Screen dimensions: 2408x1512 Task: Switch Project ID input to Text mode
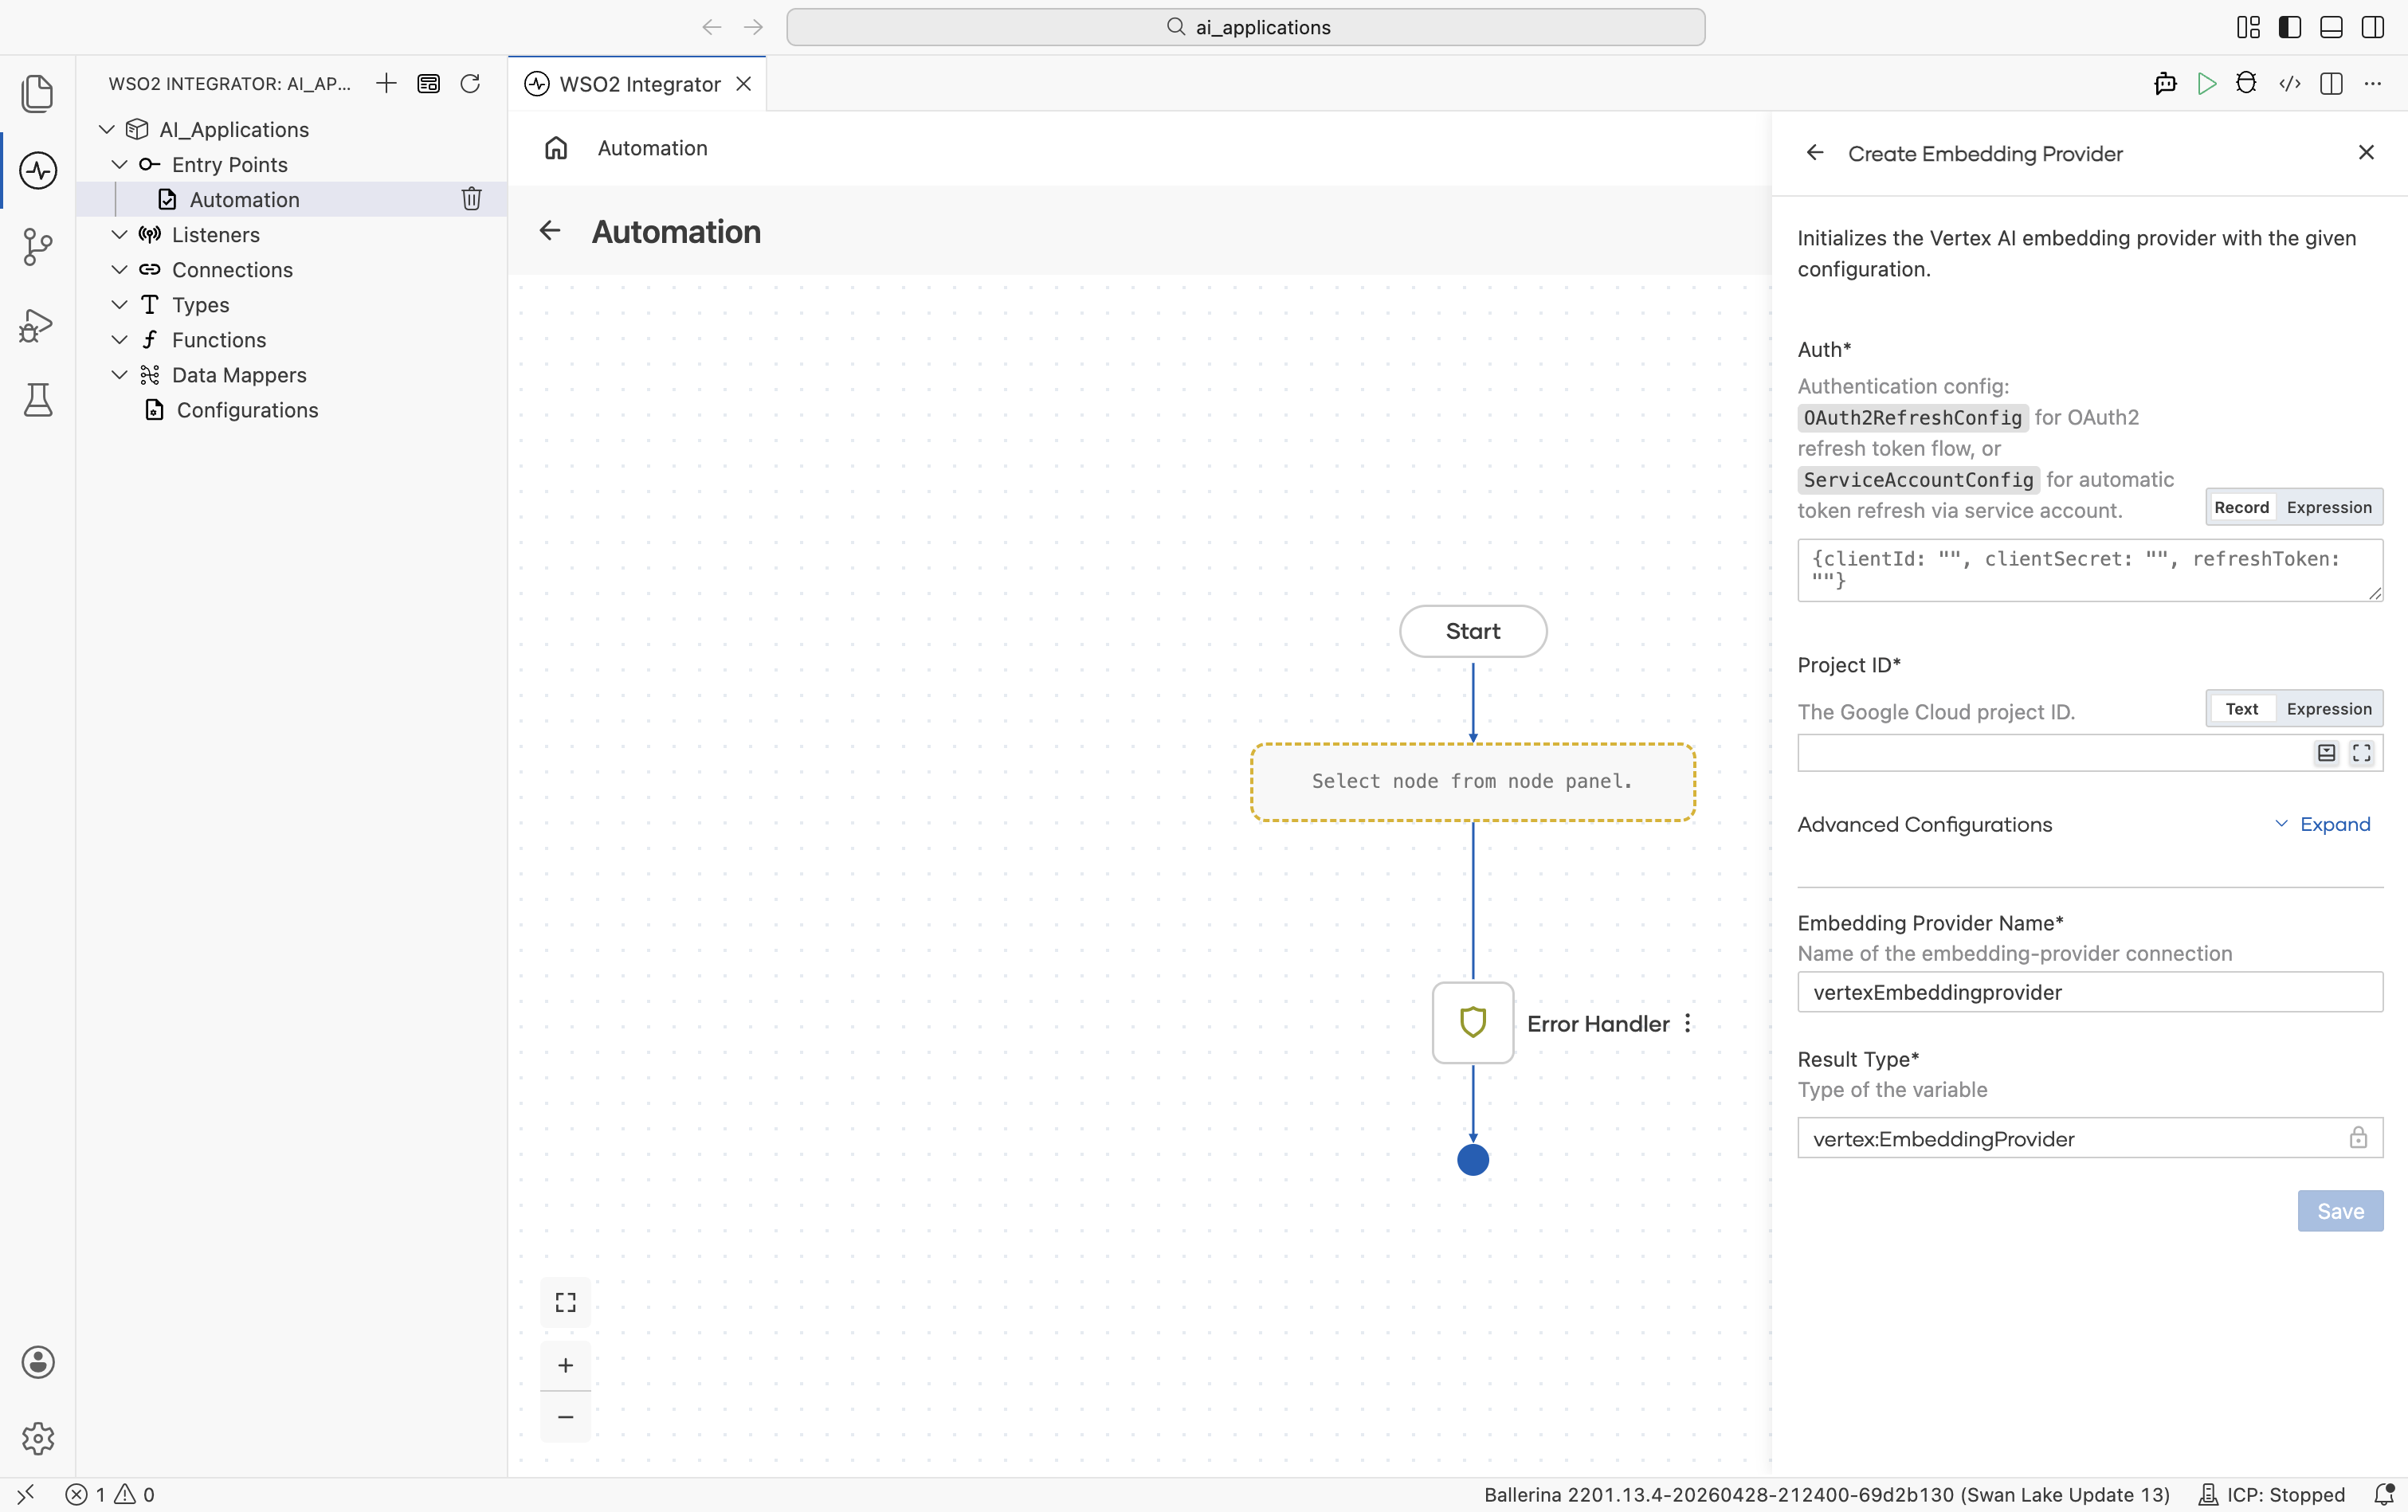tap(2242, 709)
